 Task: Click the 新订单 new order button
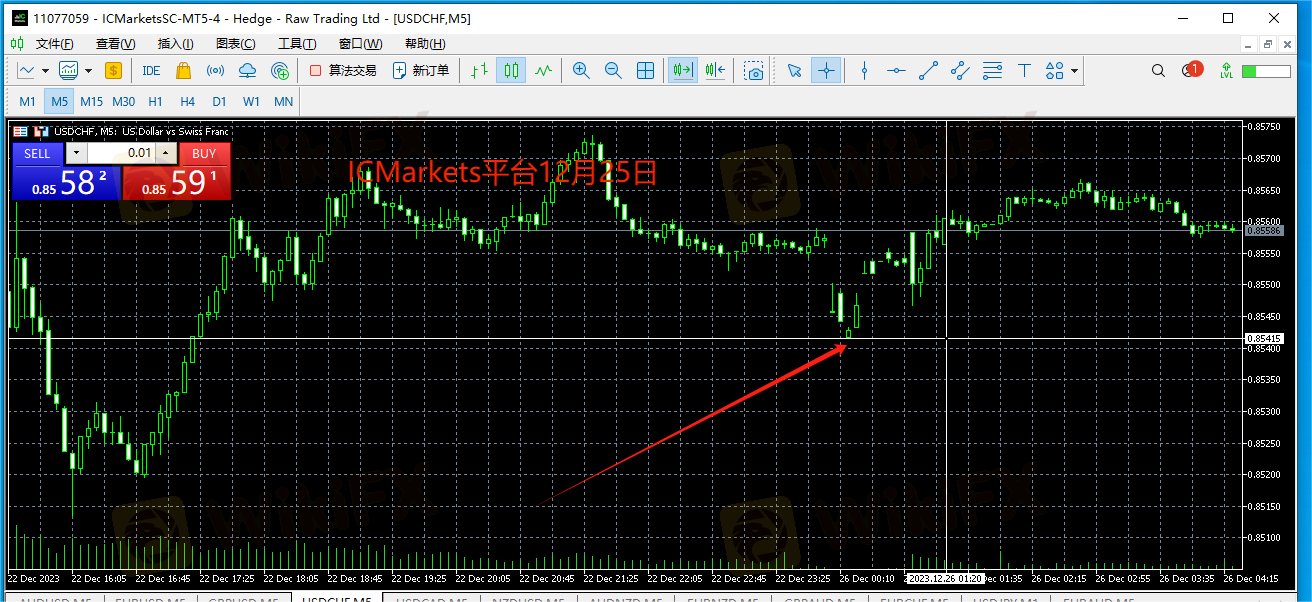click(421, 70)
